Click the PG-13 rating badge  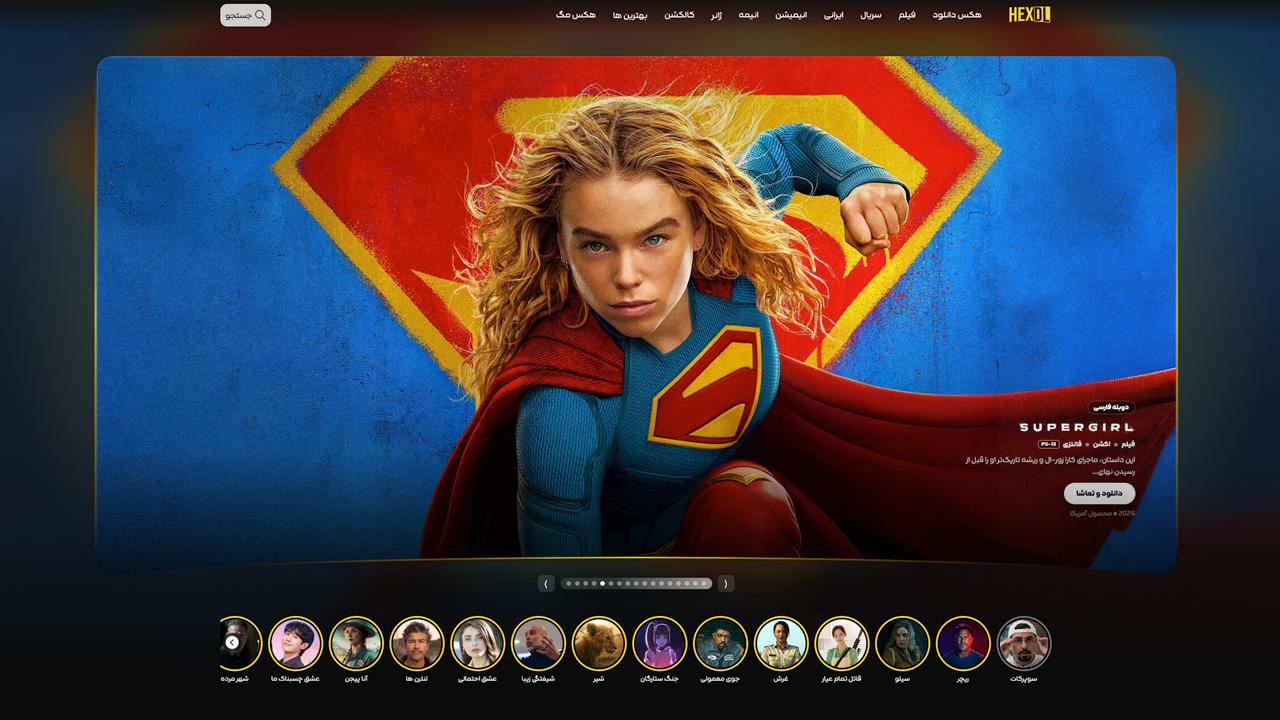[1048, 444]
